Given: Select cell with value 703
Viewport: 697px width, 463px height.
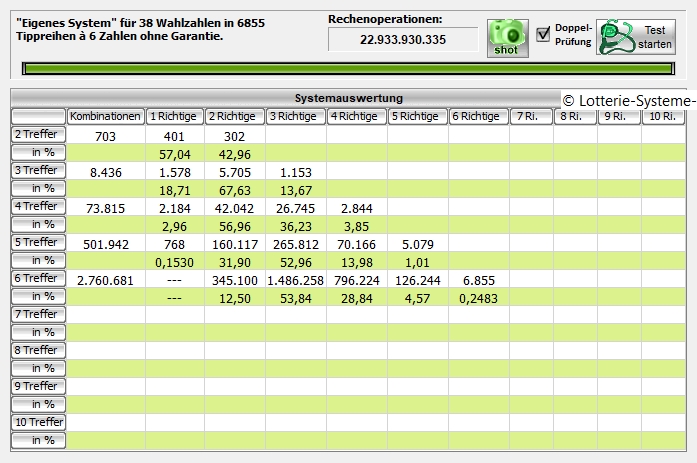Looking at the screenshot, I should pos(105,136).
